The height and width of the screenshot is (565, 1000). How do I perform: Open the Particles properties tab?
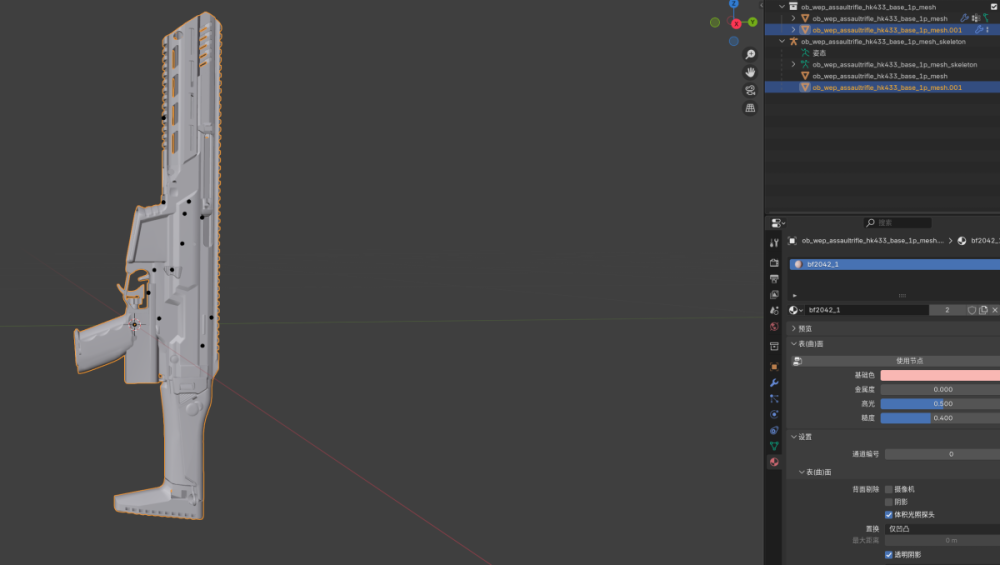coord(774,399)
